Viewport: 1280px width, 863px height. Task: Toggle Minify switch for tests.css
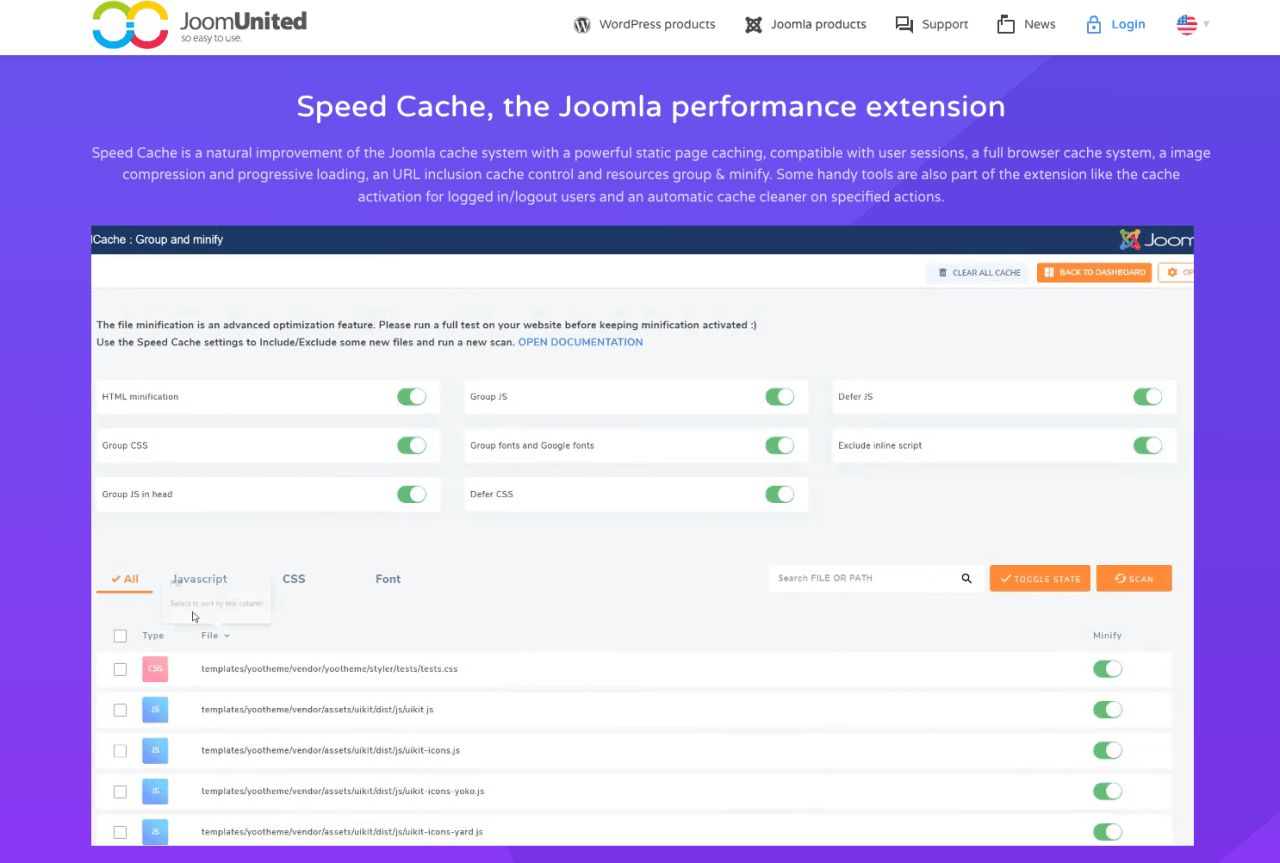point(1108,669)
